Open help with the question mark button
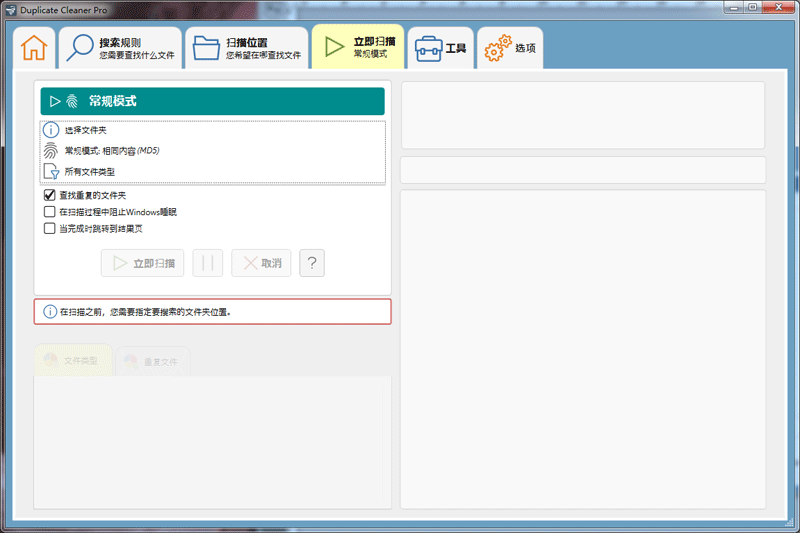 tap(312, 263)
